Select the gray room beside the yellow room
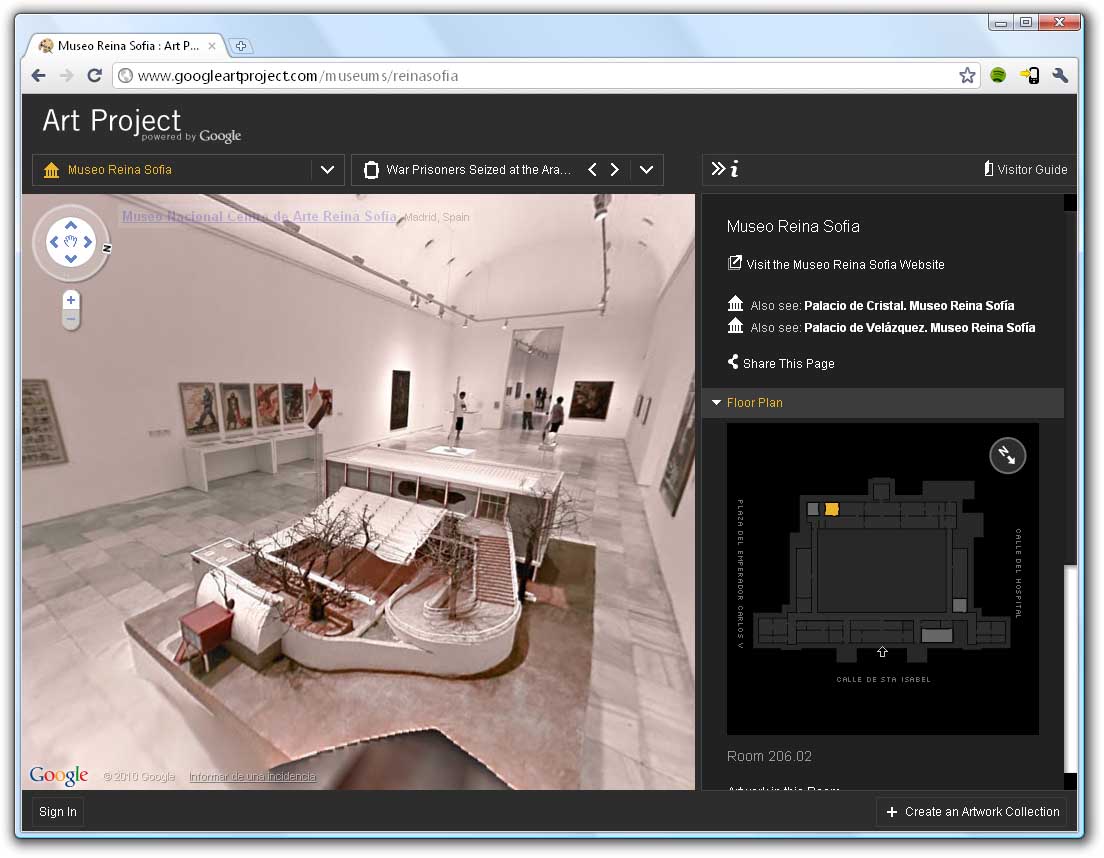This screenshot has height=858, width=1104. tap(813, 509)
